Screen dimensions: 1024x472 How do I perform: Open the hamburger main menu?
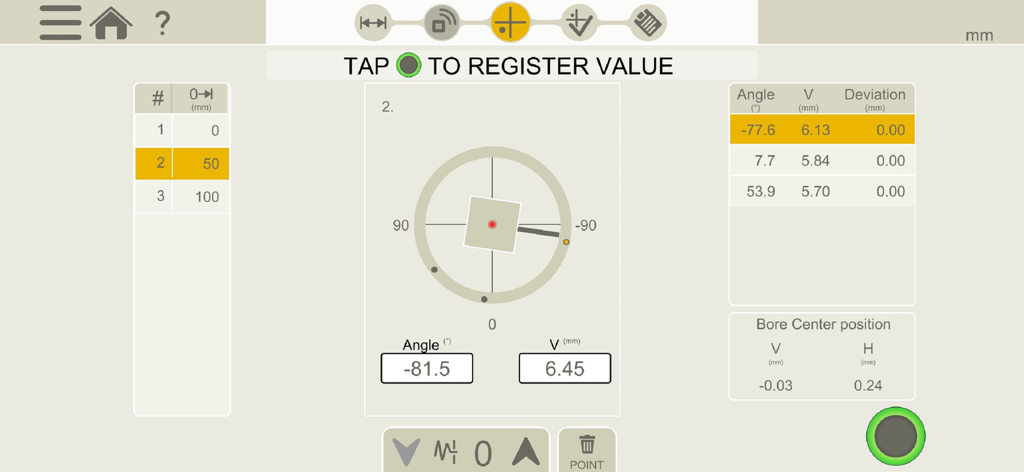[60, 23]
